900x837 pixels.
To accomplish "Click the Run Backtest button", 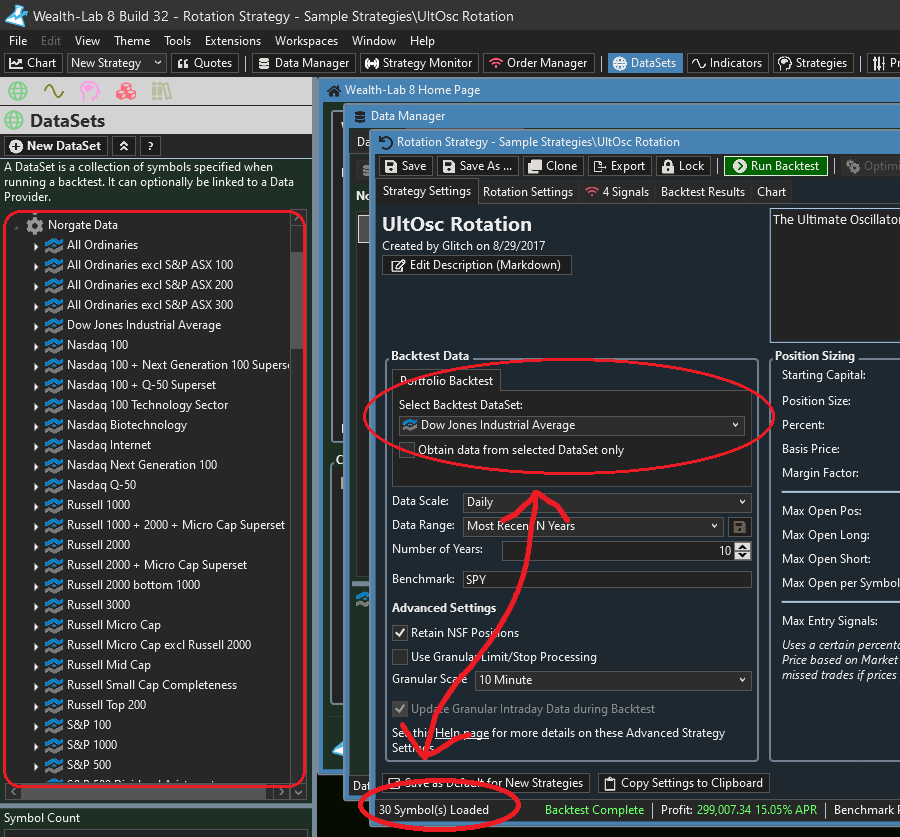I will click(776, 166).
